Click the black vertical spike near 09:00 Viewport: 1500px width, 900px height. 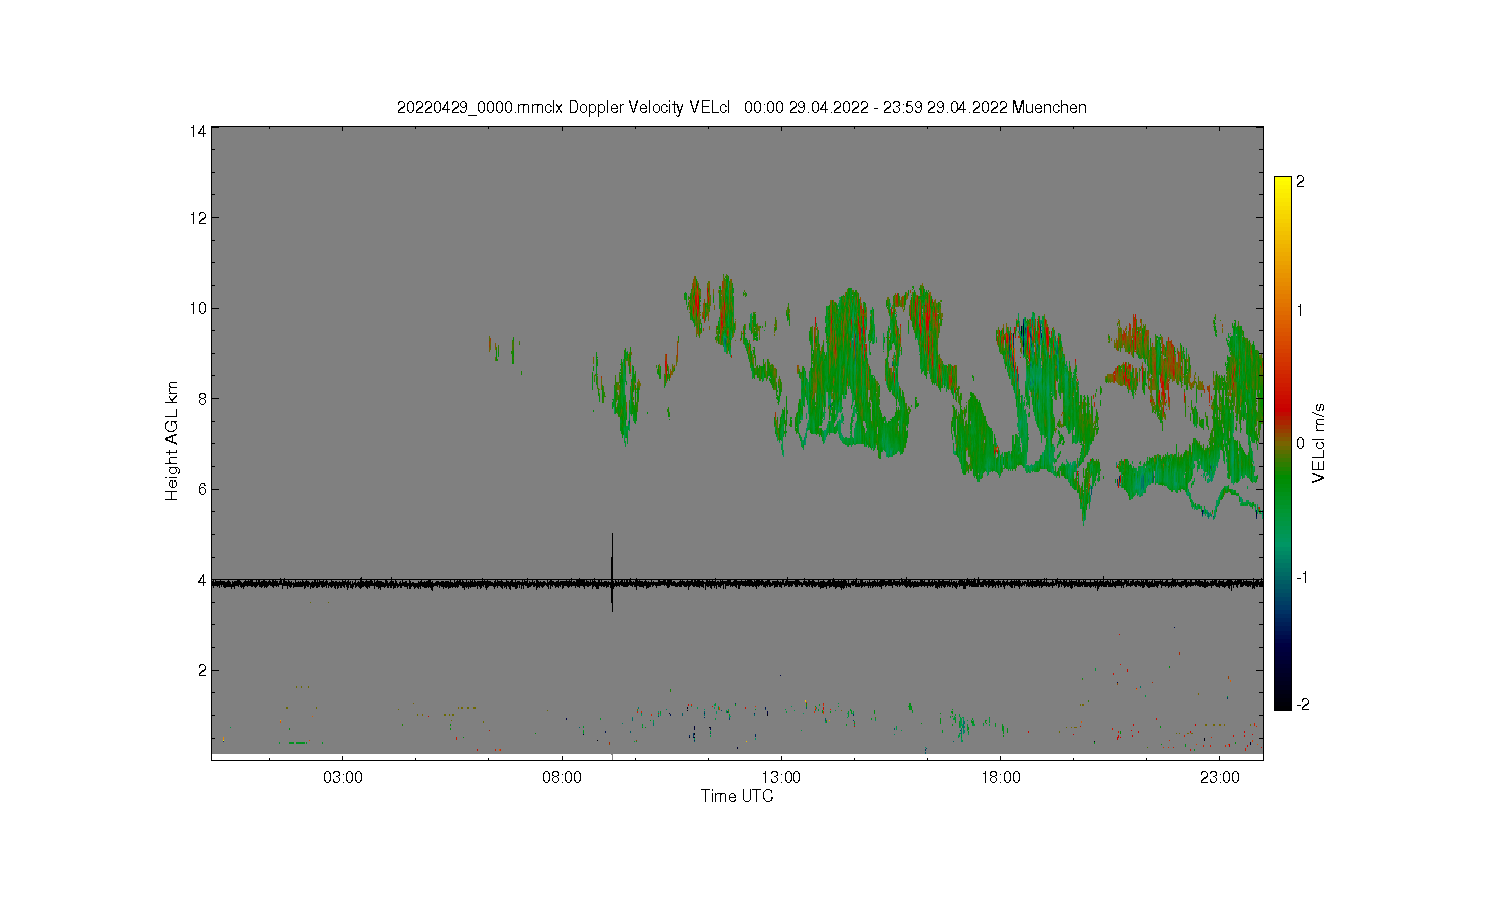pos(612,572)
